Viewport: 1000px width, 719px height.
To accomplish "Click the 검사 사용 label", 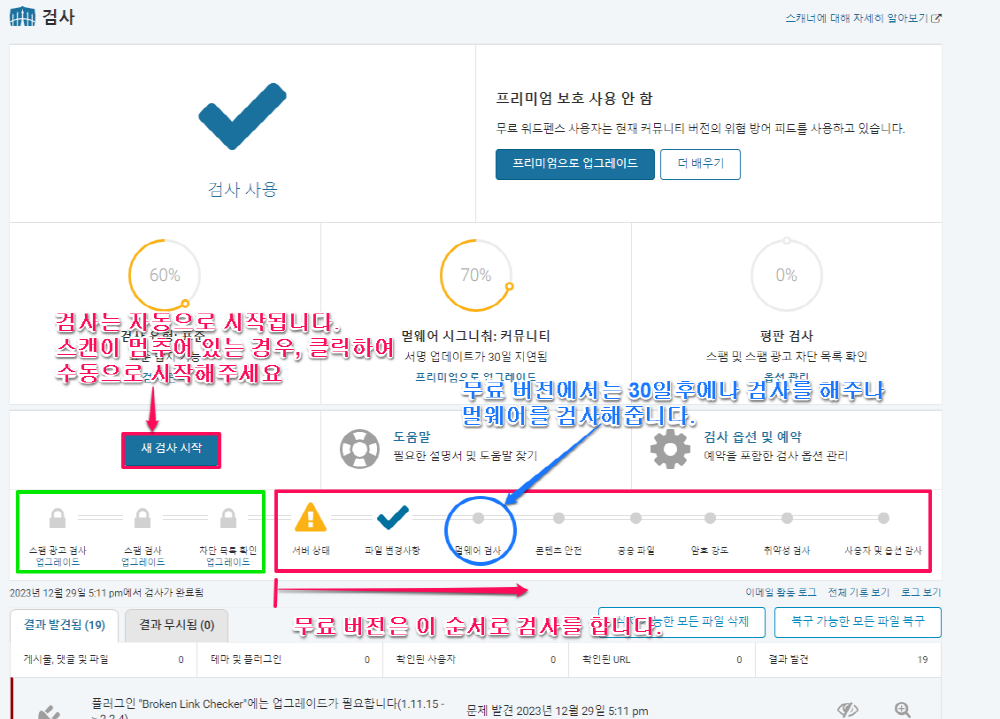I will [242, 189].
